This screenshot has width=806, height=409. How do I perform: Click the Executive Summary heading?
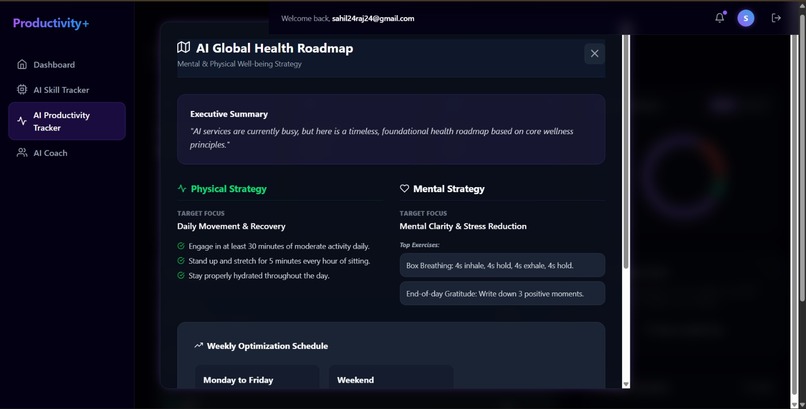pos(229,114)
